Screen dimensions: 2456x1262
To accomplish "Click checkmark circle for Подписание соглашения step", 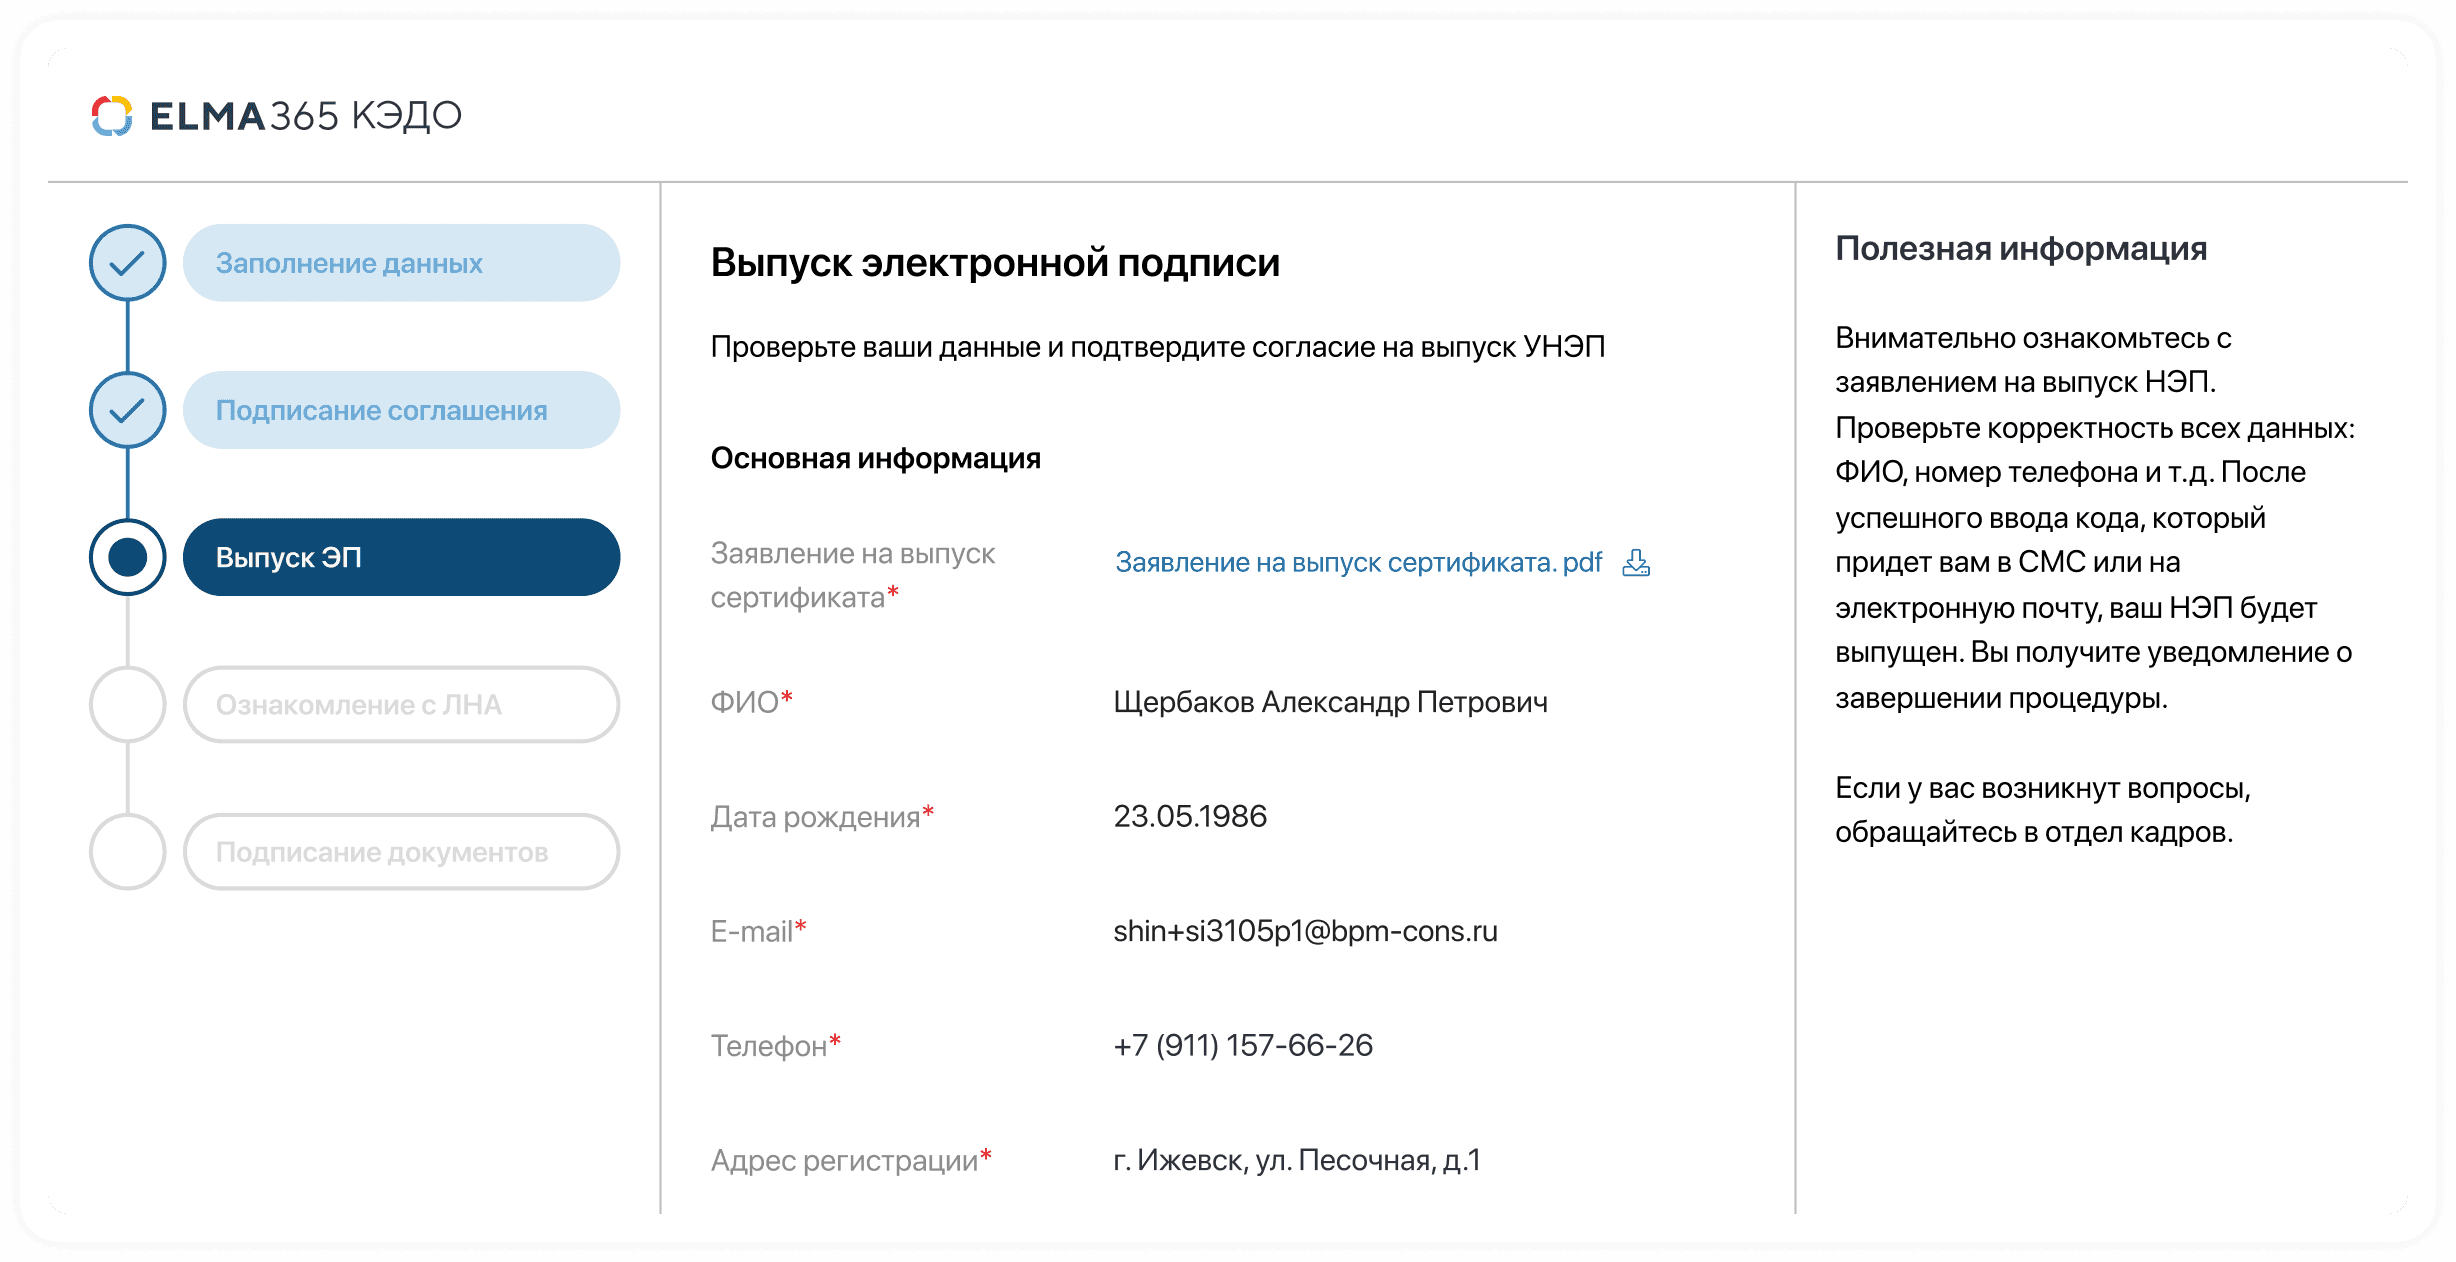I will pos(128,410).
